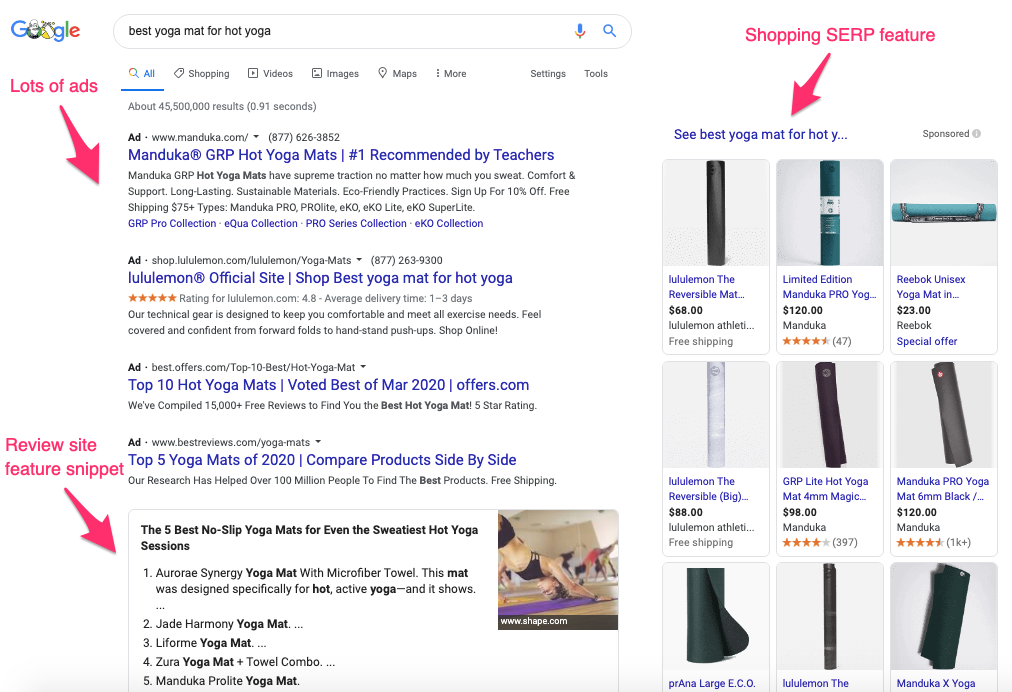The height and width of the screenshot is (692, 1012).
Task: Select the All results tab
Action: pyautogui.click(x=142, y=74)
